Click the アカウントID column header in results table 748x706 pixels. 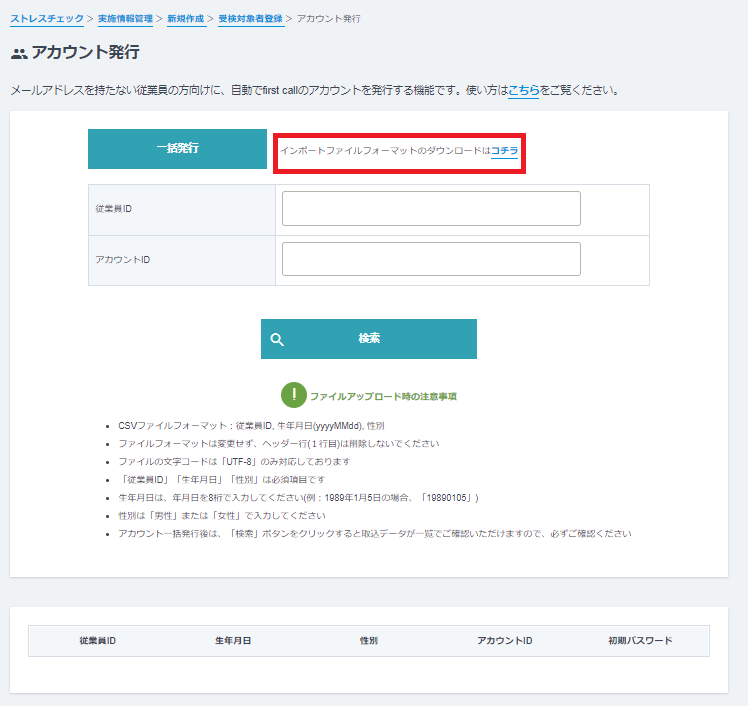click(505, 641)
